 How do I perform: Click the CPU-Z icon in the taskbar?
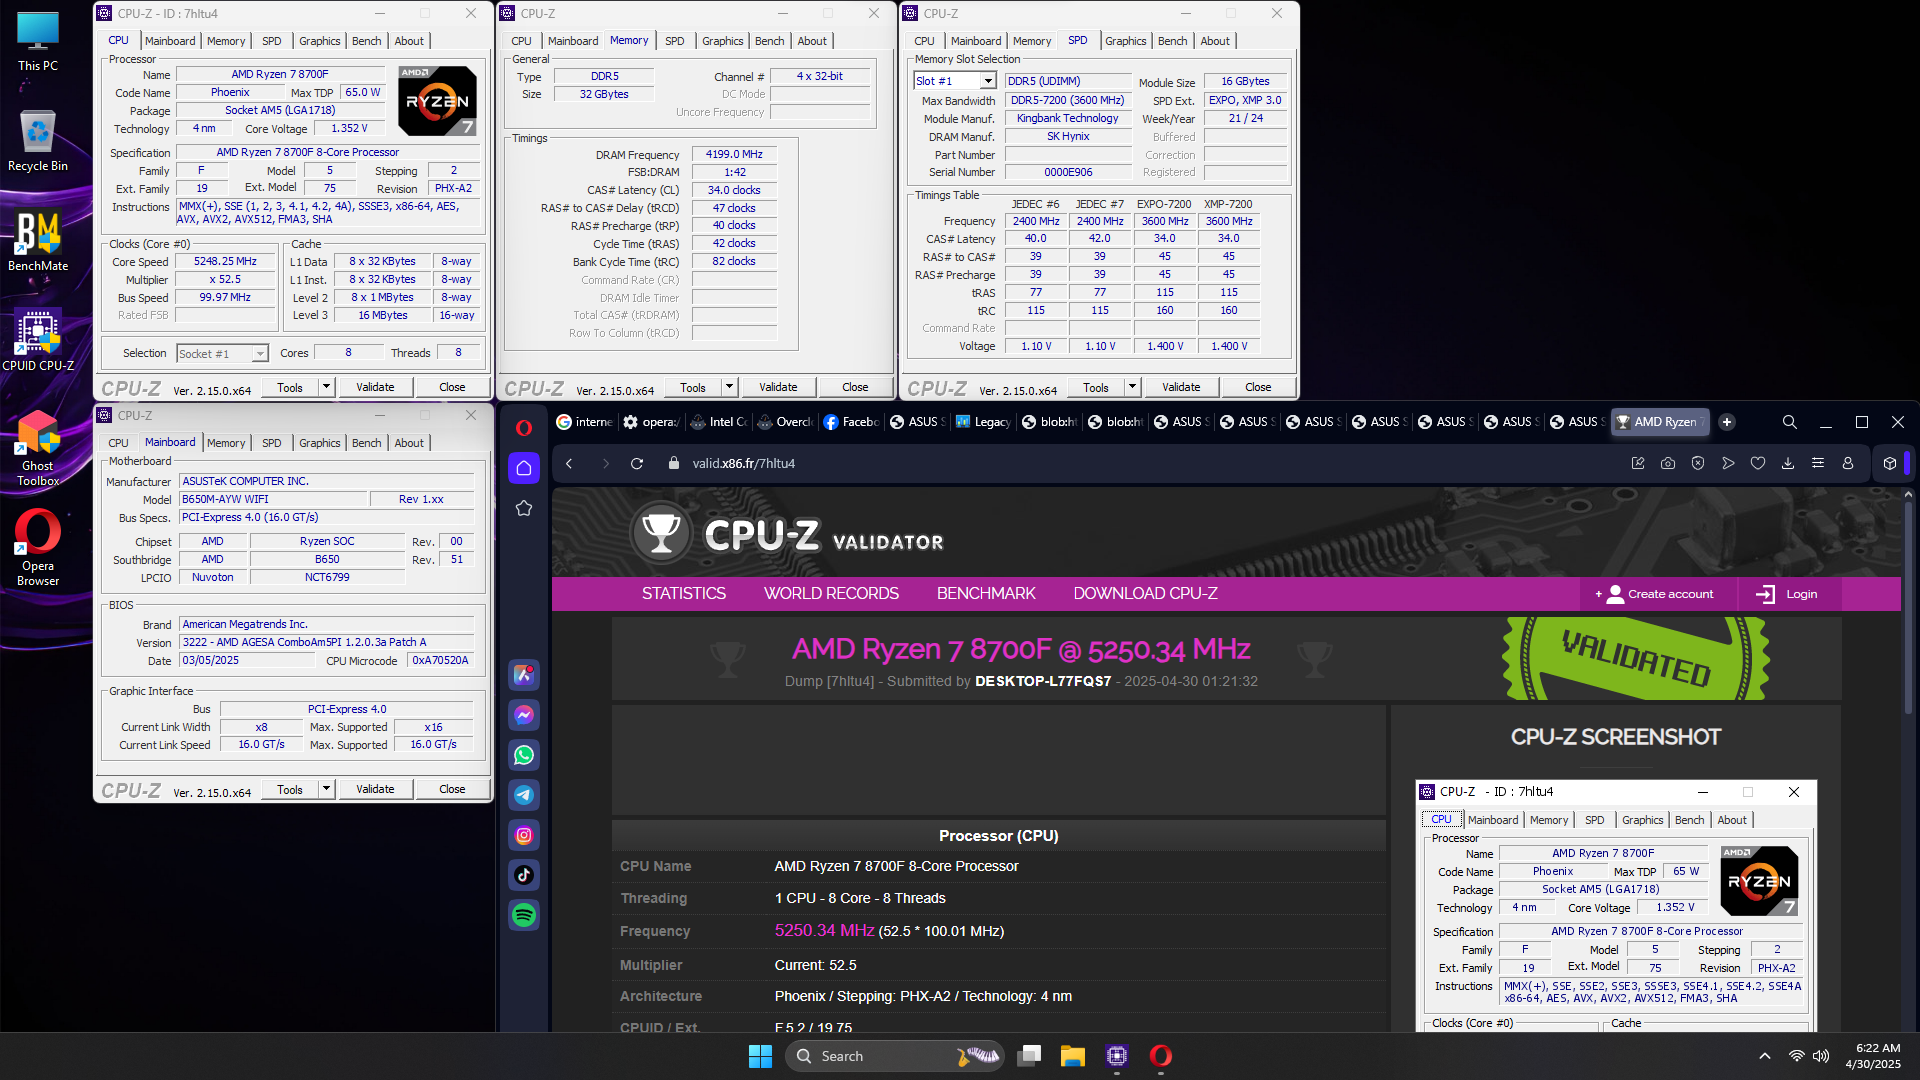1117,1056
